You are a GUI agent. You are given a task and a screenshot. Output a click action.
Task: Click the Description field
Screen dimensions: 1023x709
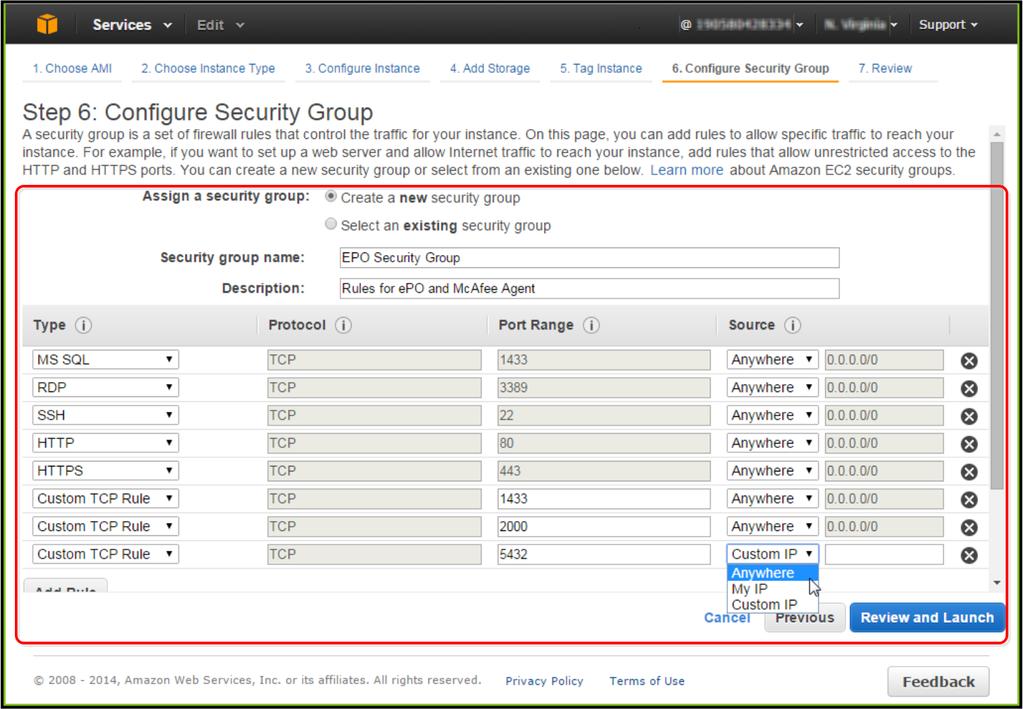pos(589,288)
